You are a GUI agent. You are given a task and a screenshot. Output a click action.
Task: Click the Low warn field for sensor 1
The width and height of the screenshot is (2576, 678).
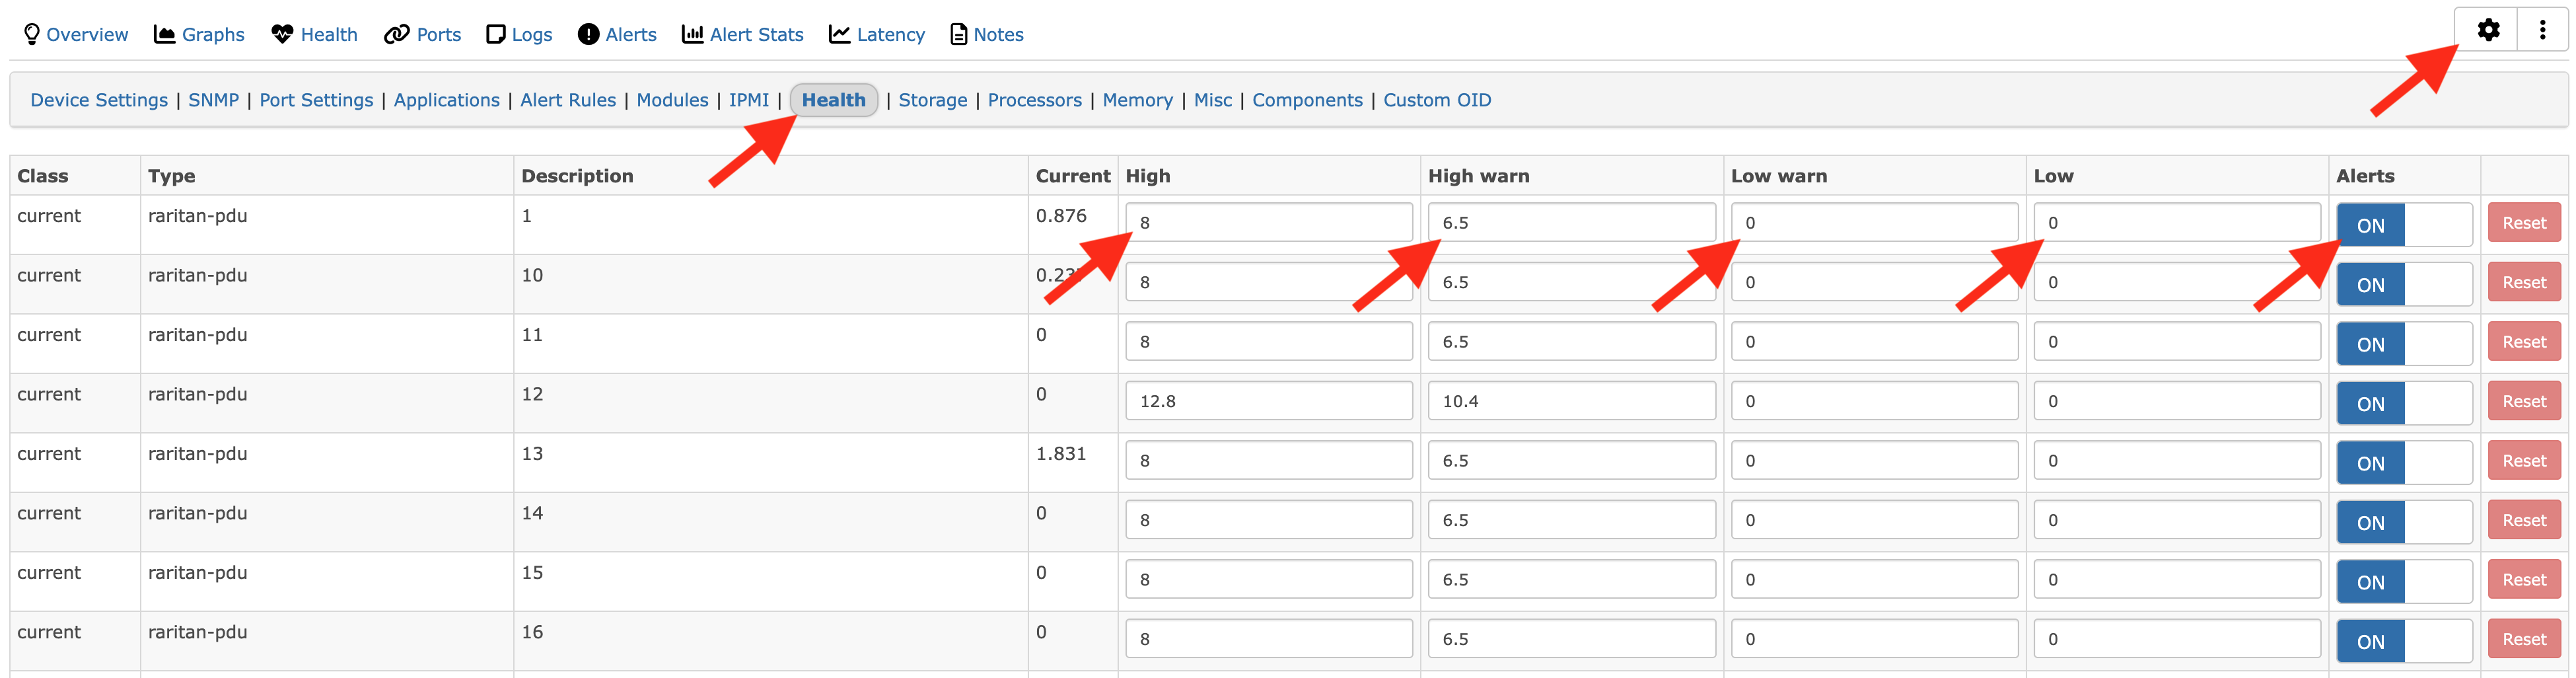[1875, 222]
